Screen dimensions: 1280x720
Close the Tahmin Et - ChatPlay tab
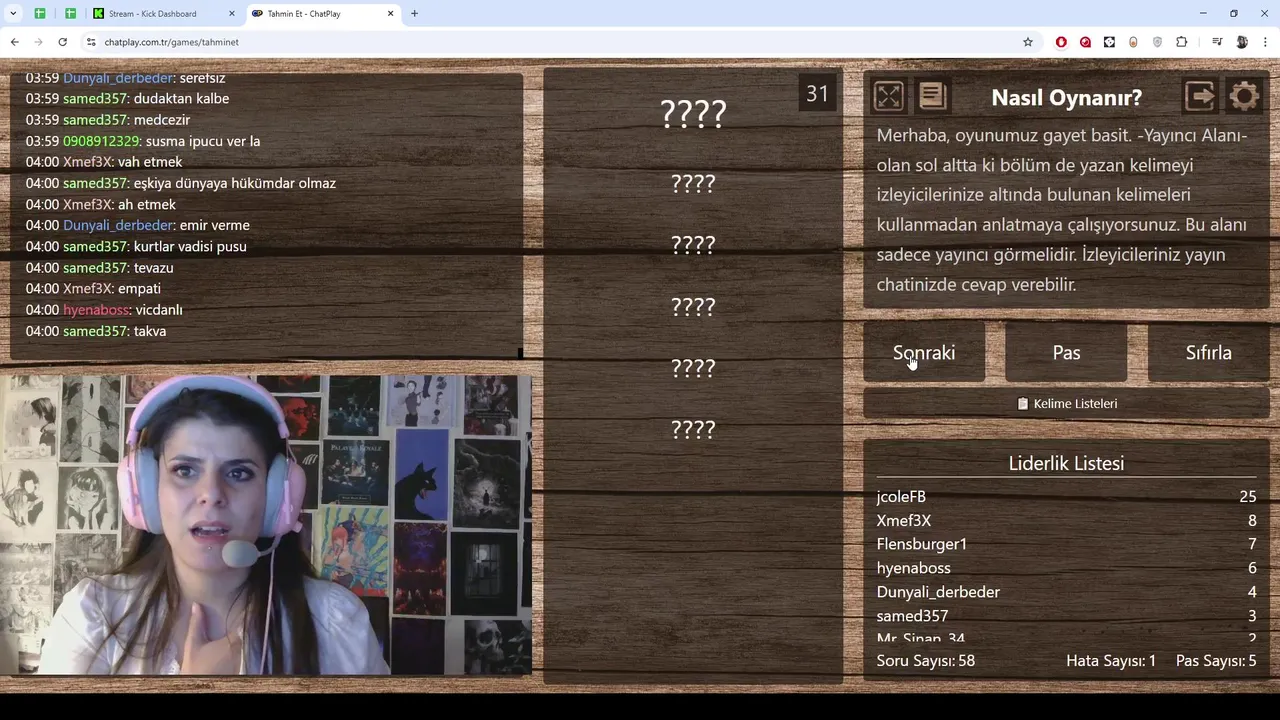(x=391, y=13)
